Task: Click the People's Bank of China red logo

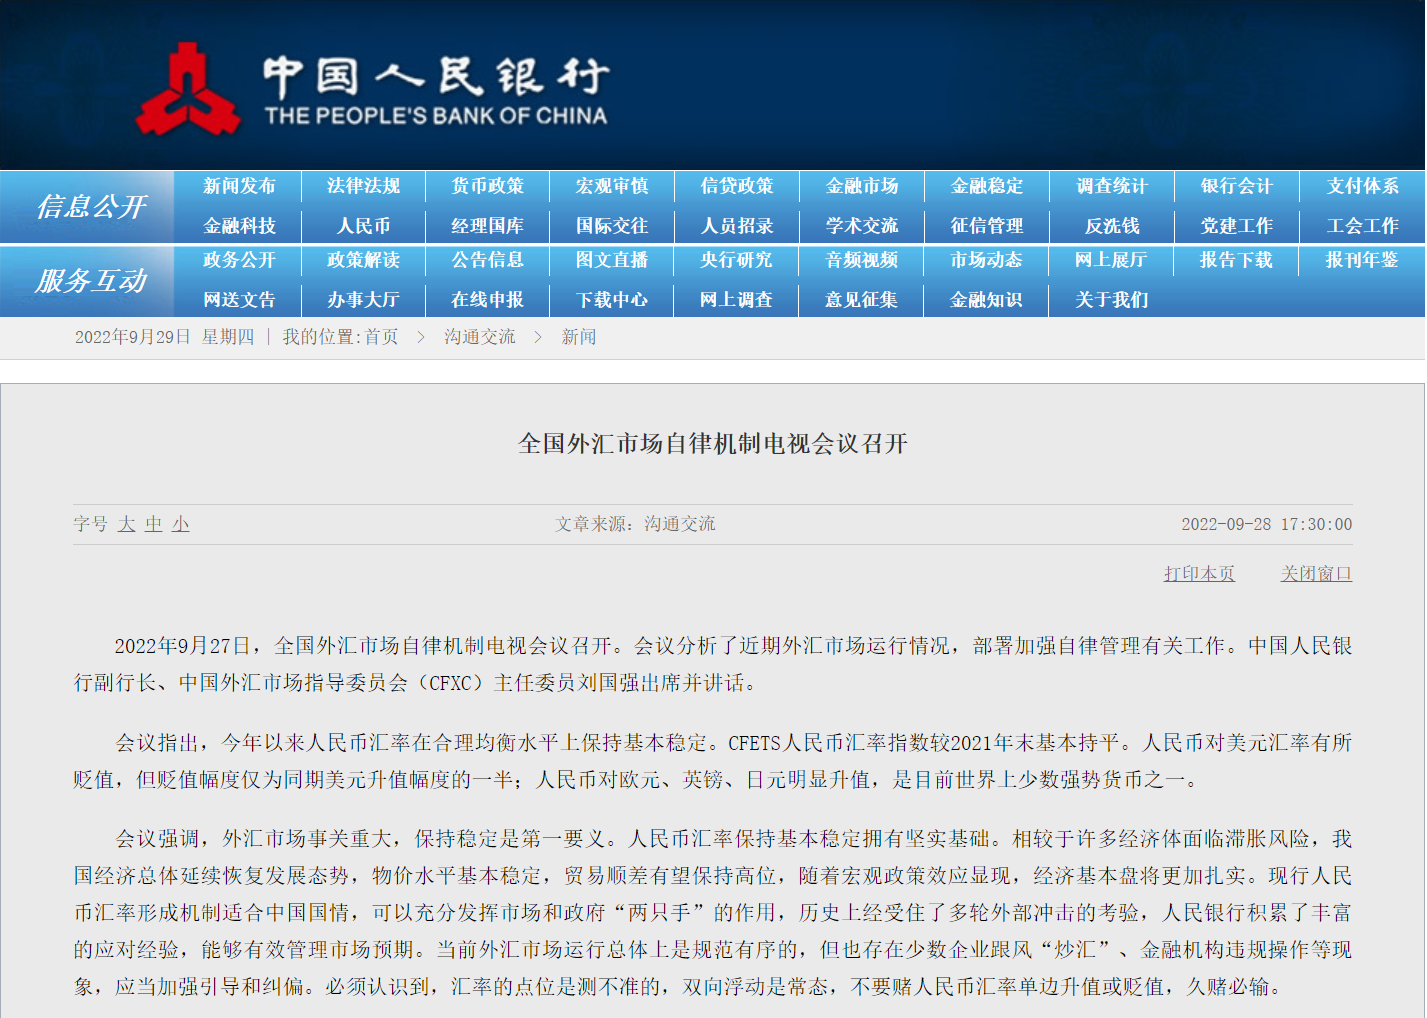Action: (x=189, y=88)
